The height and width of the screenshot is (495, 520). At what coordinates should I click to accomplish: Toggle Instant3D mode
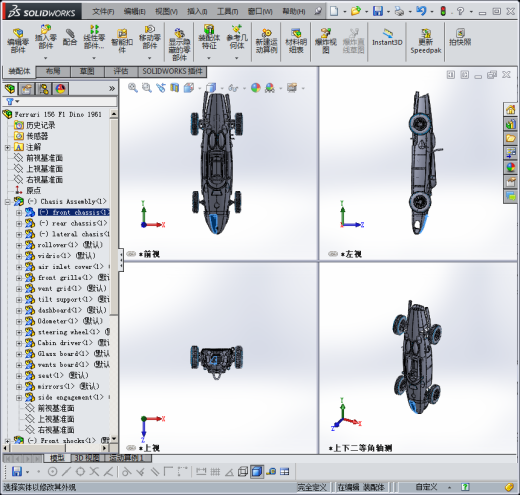pyautogui.click(x=387, y=38)
